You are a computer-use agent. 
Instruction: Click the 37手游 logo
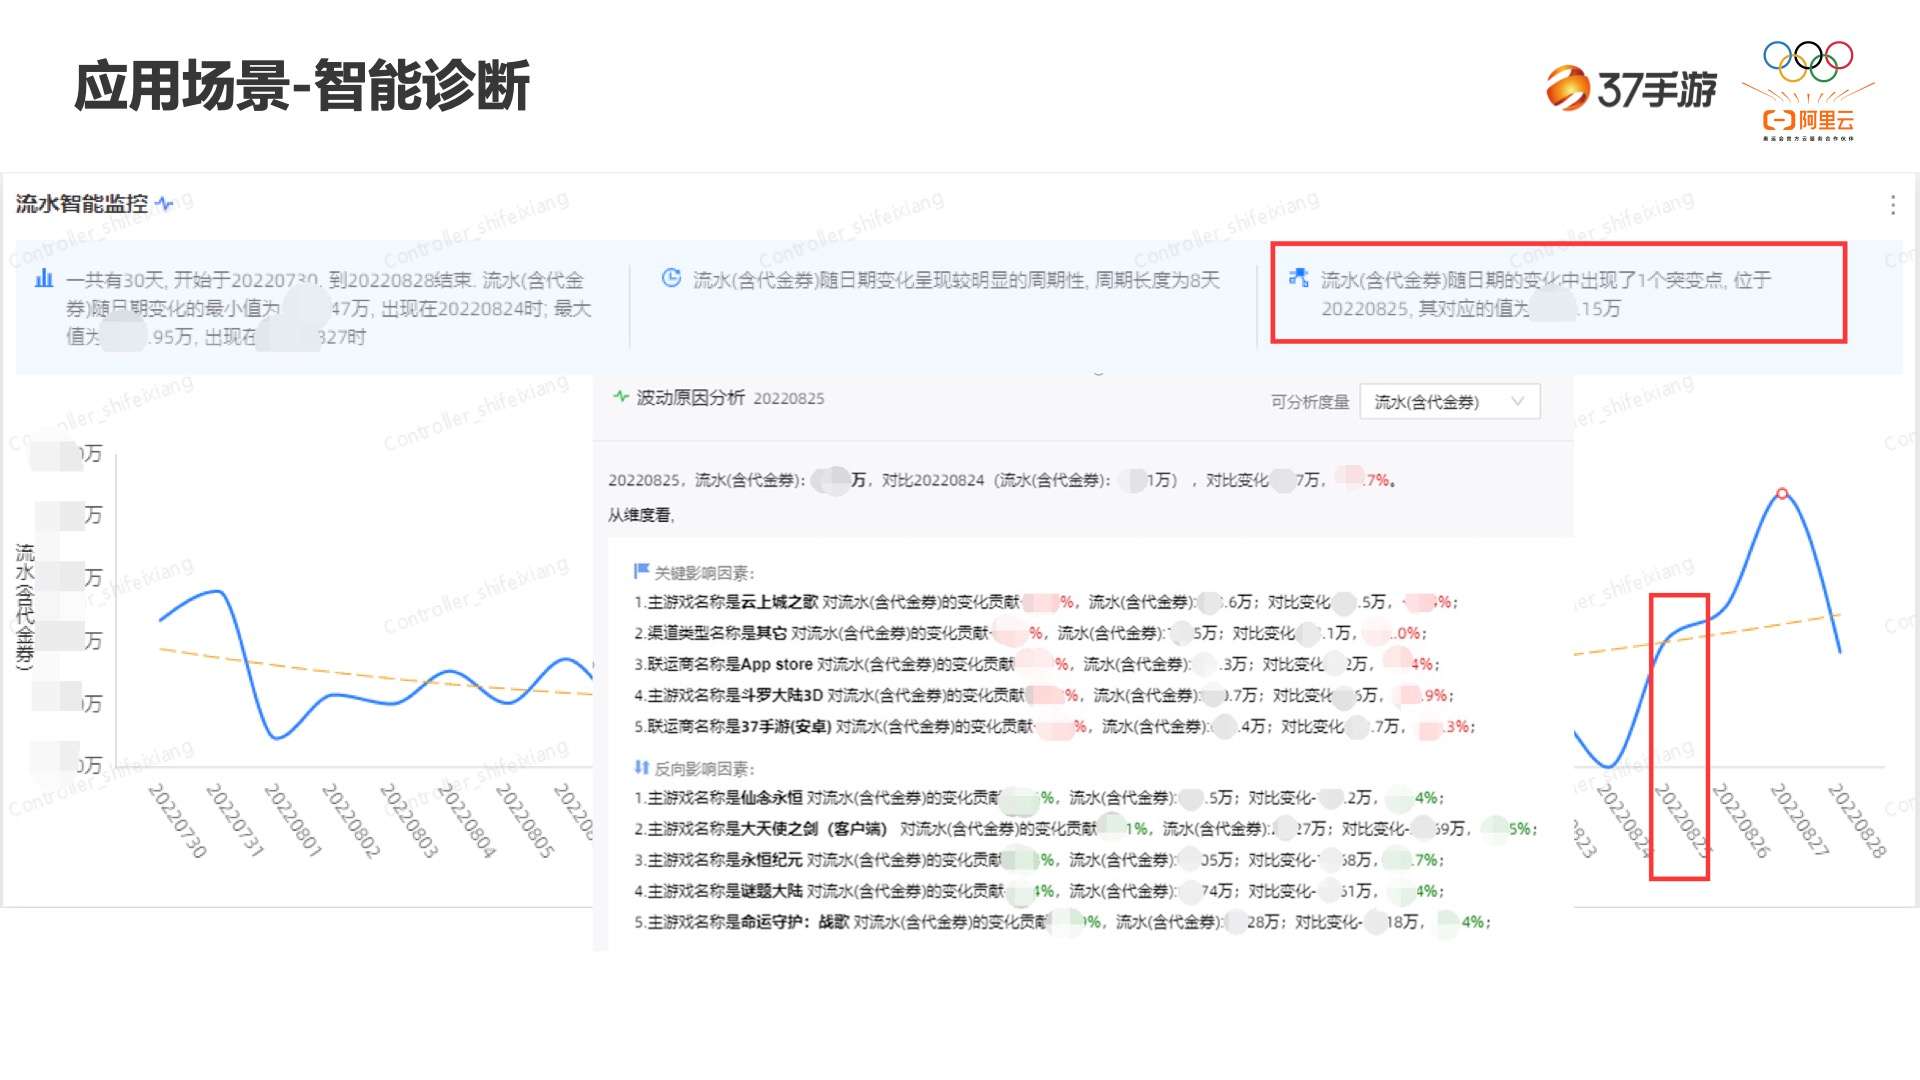pyautogui.click(x=1631, y=89)
